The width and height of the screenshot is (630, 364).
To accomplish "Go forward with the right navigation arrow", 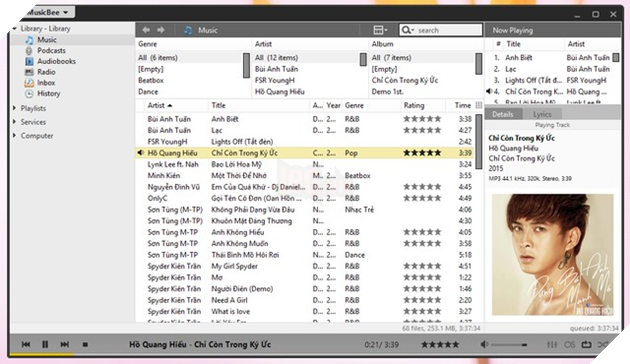I will click(161, 30).
